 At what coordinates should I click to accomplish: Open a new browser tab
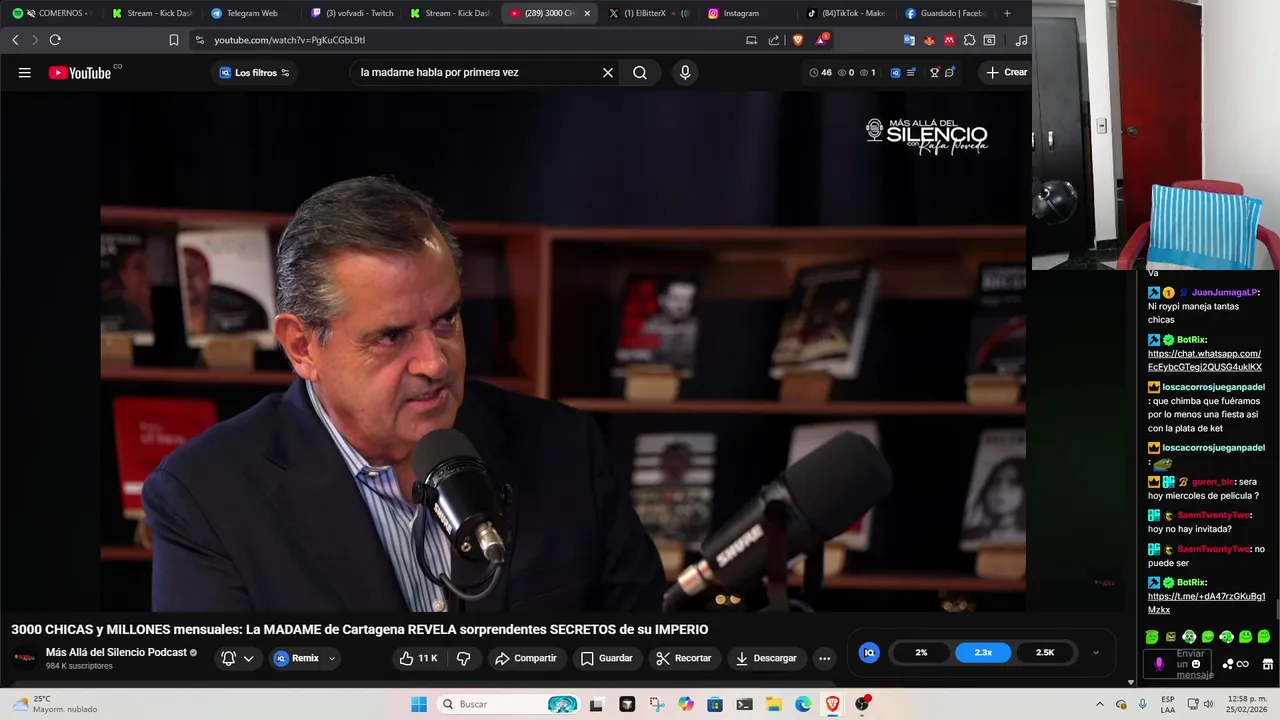tap(1007, 13)
